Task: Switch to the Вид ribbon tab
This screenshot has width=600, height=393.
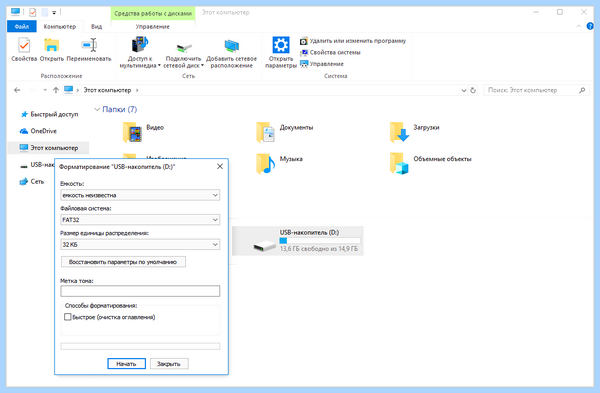Action: click(x=96, y=26)
